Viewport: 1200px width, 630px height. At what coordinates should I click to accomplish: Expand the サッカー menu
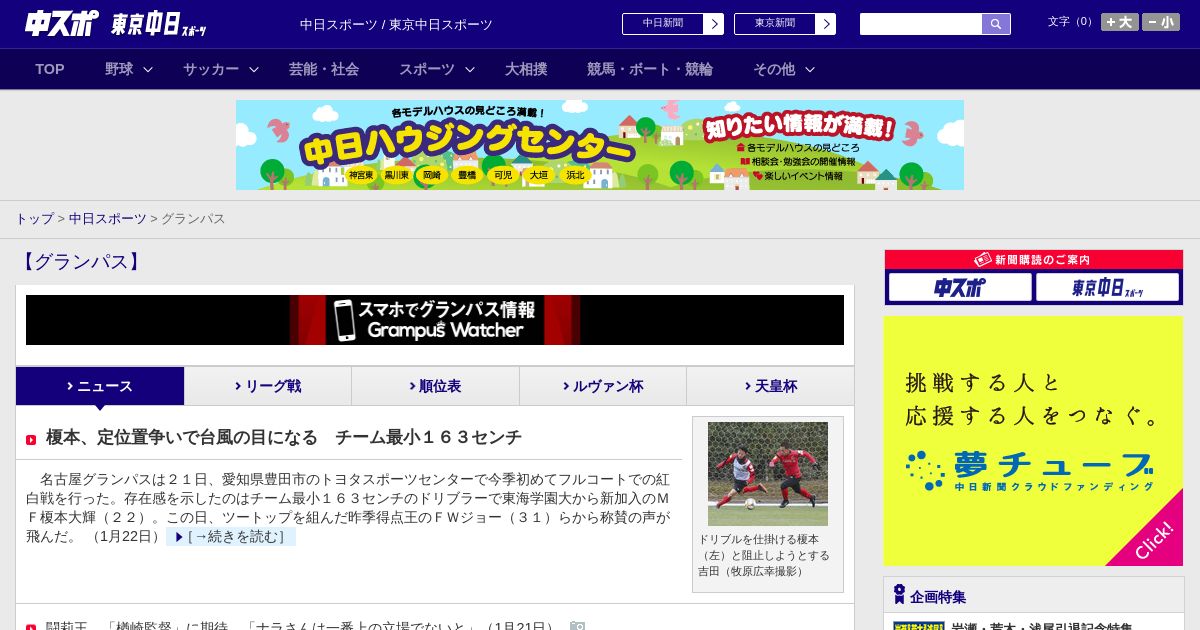[x=221, y=69]
